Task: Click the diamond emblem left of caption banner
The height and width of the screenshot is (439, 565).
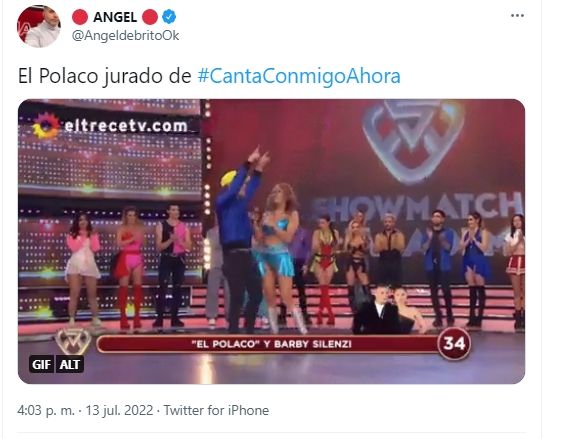Action: [x=74, y=342]
